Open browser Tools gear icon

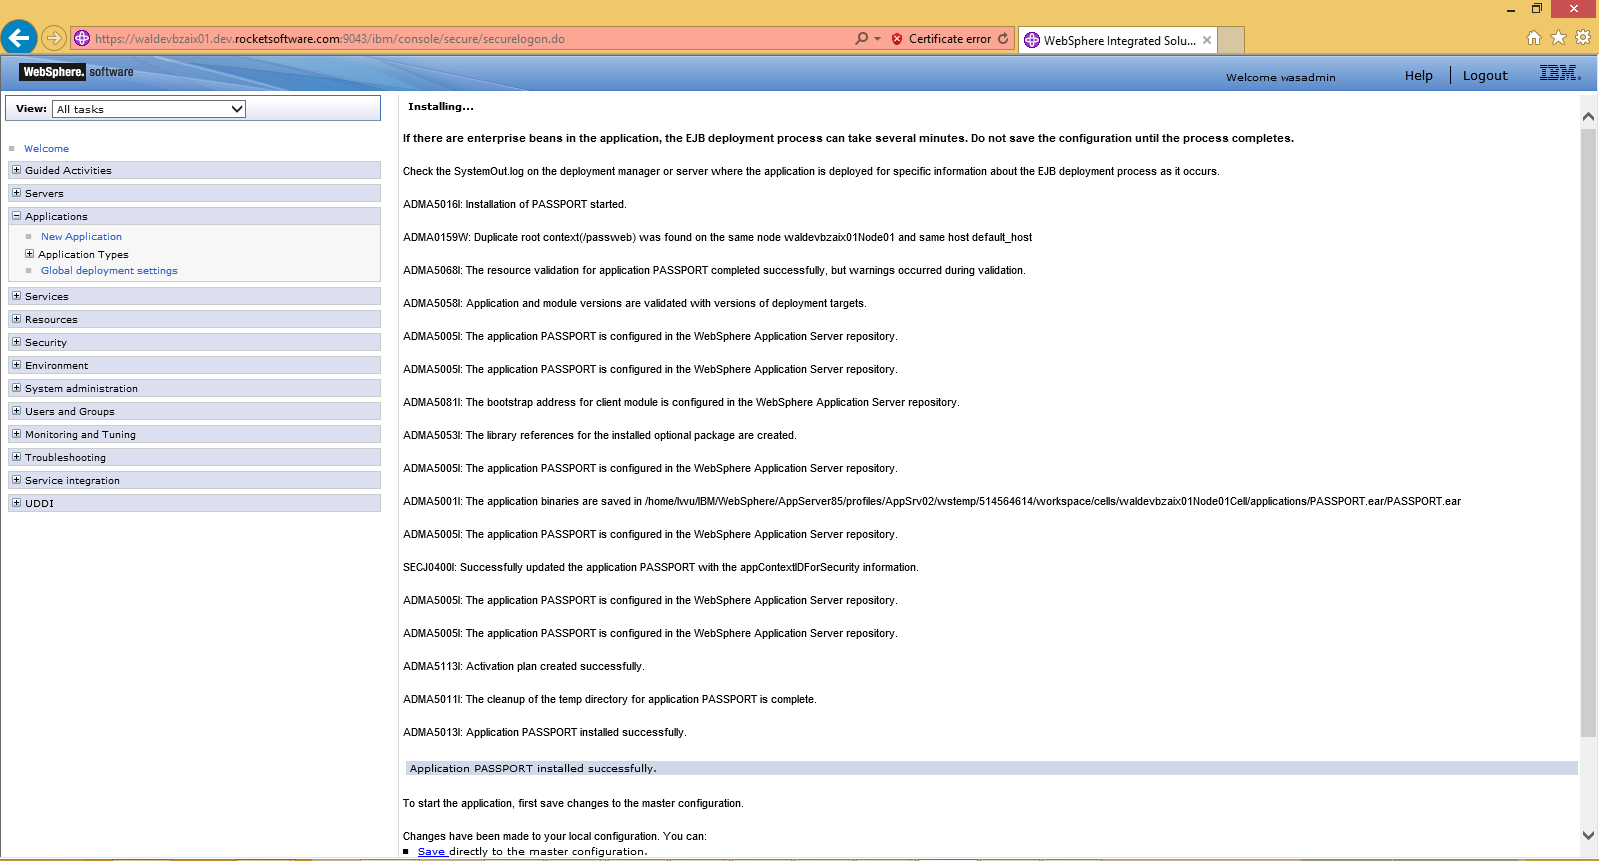click(x=1582, y=38)
